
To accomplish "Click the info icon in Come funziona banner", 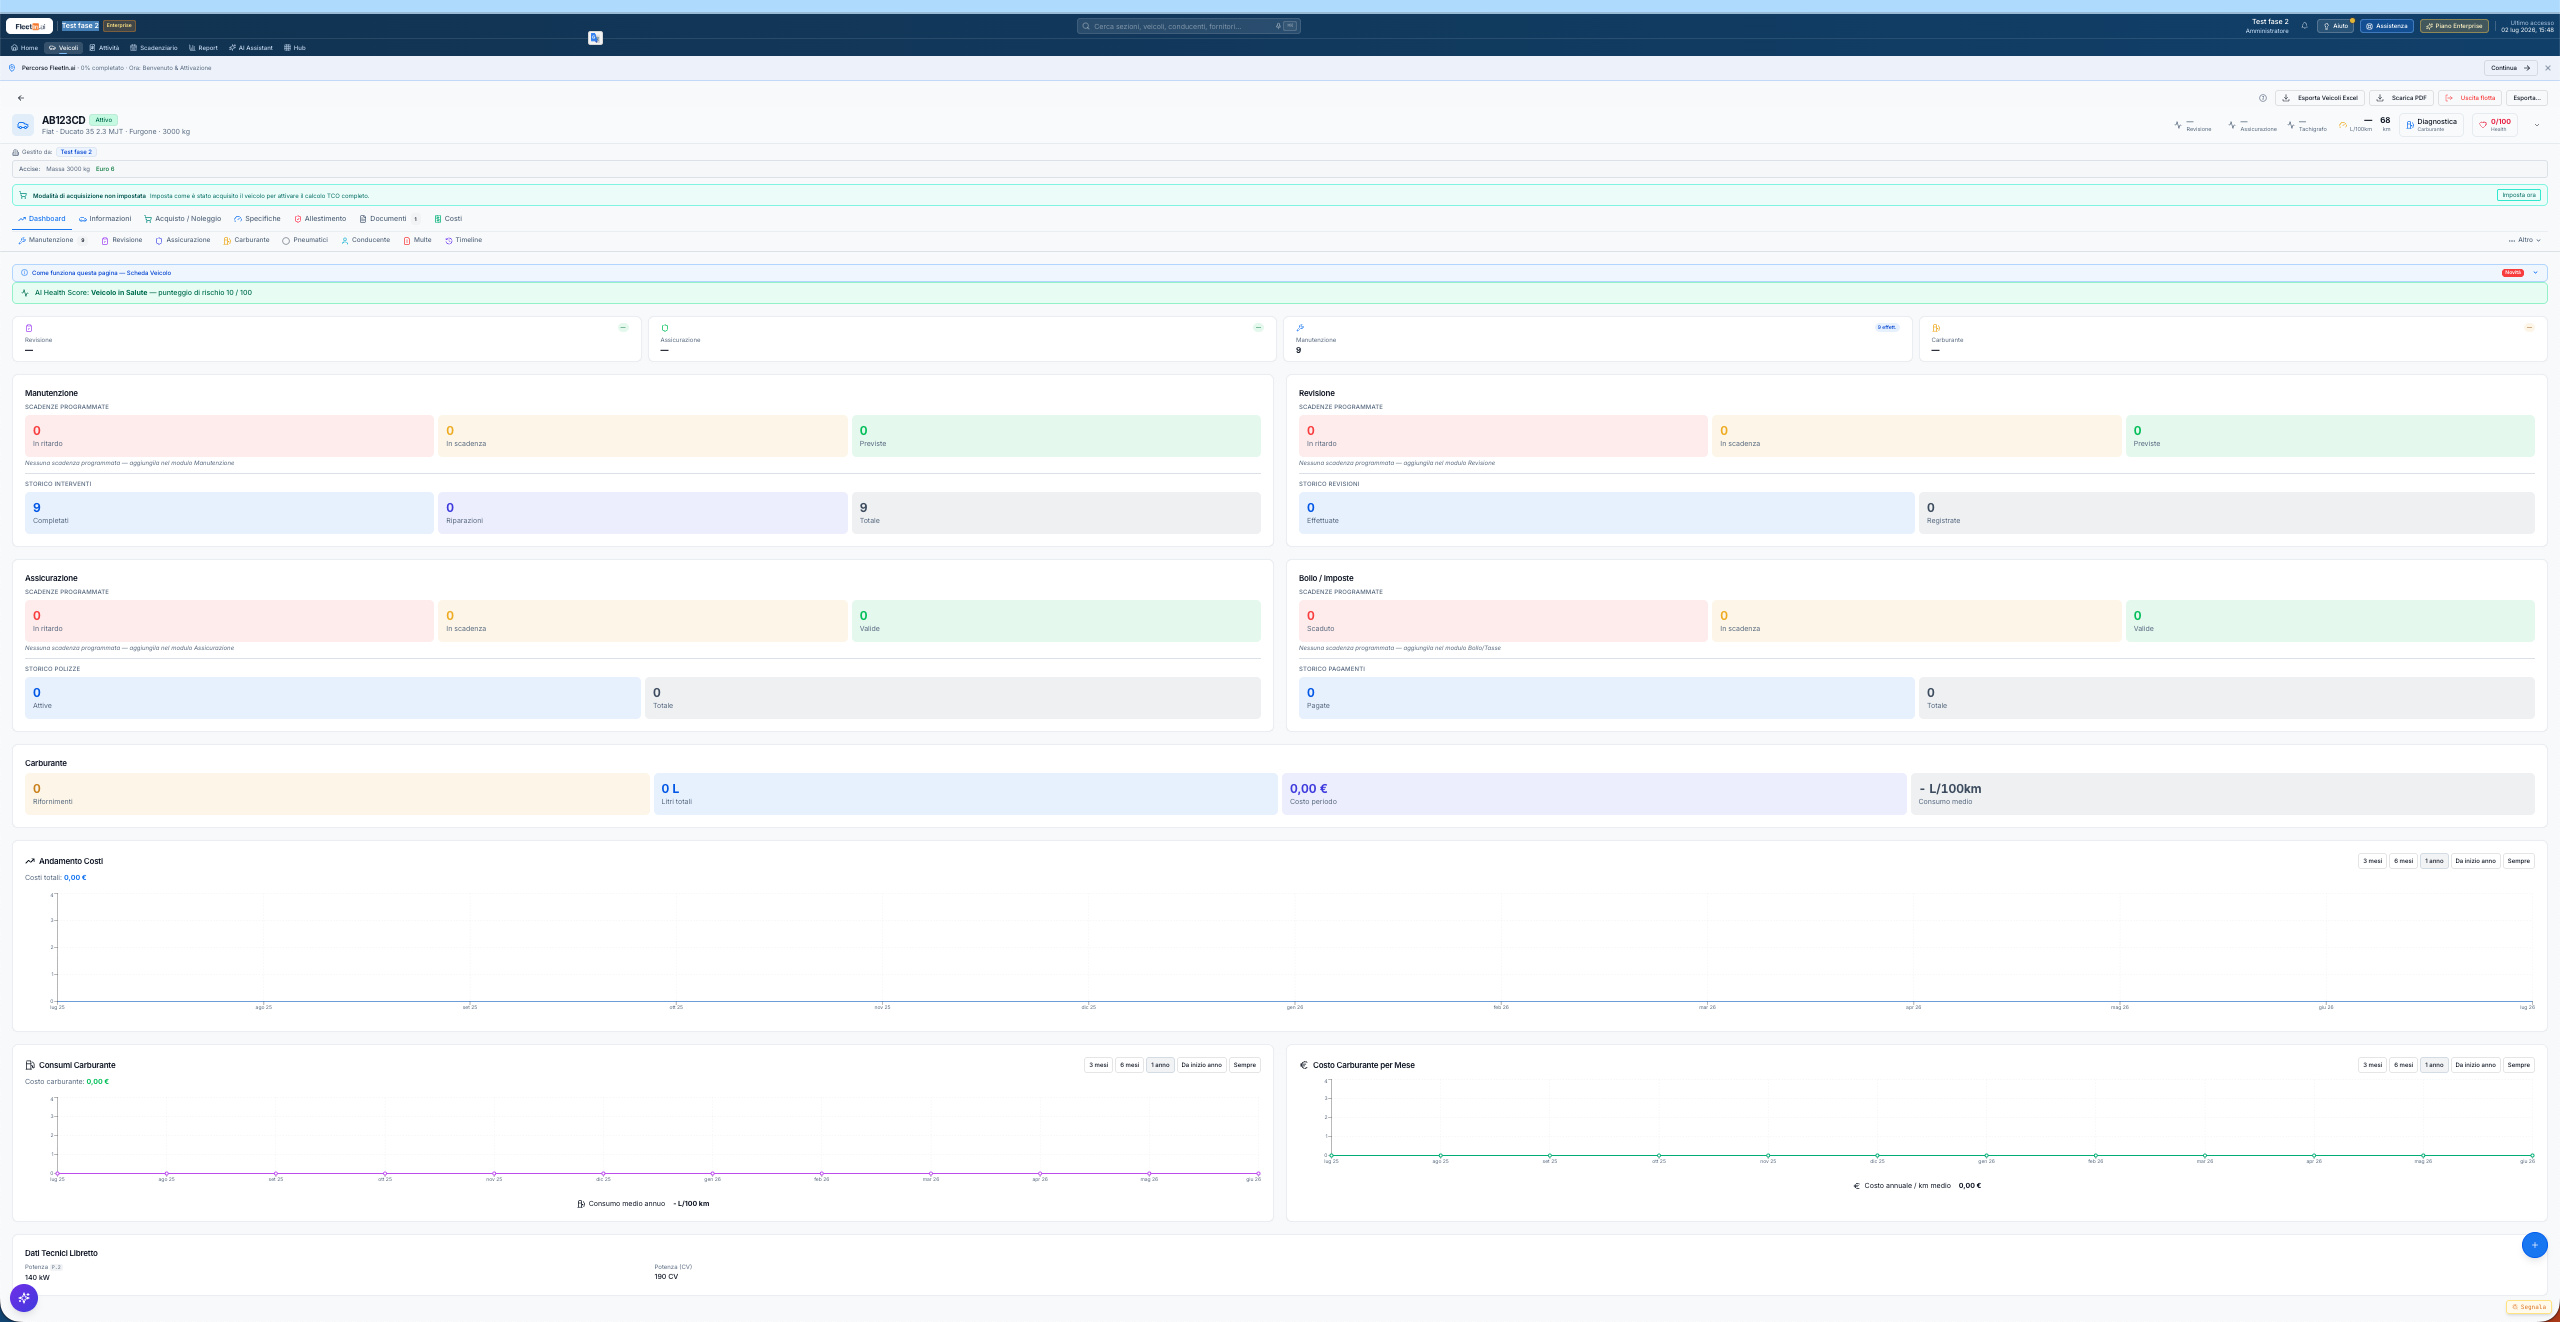I will coord(24,273).
